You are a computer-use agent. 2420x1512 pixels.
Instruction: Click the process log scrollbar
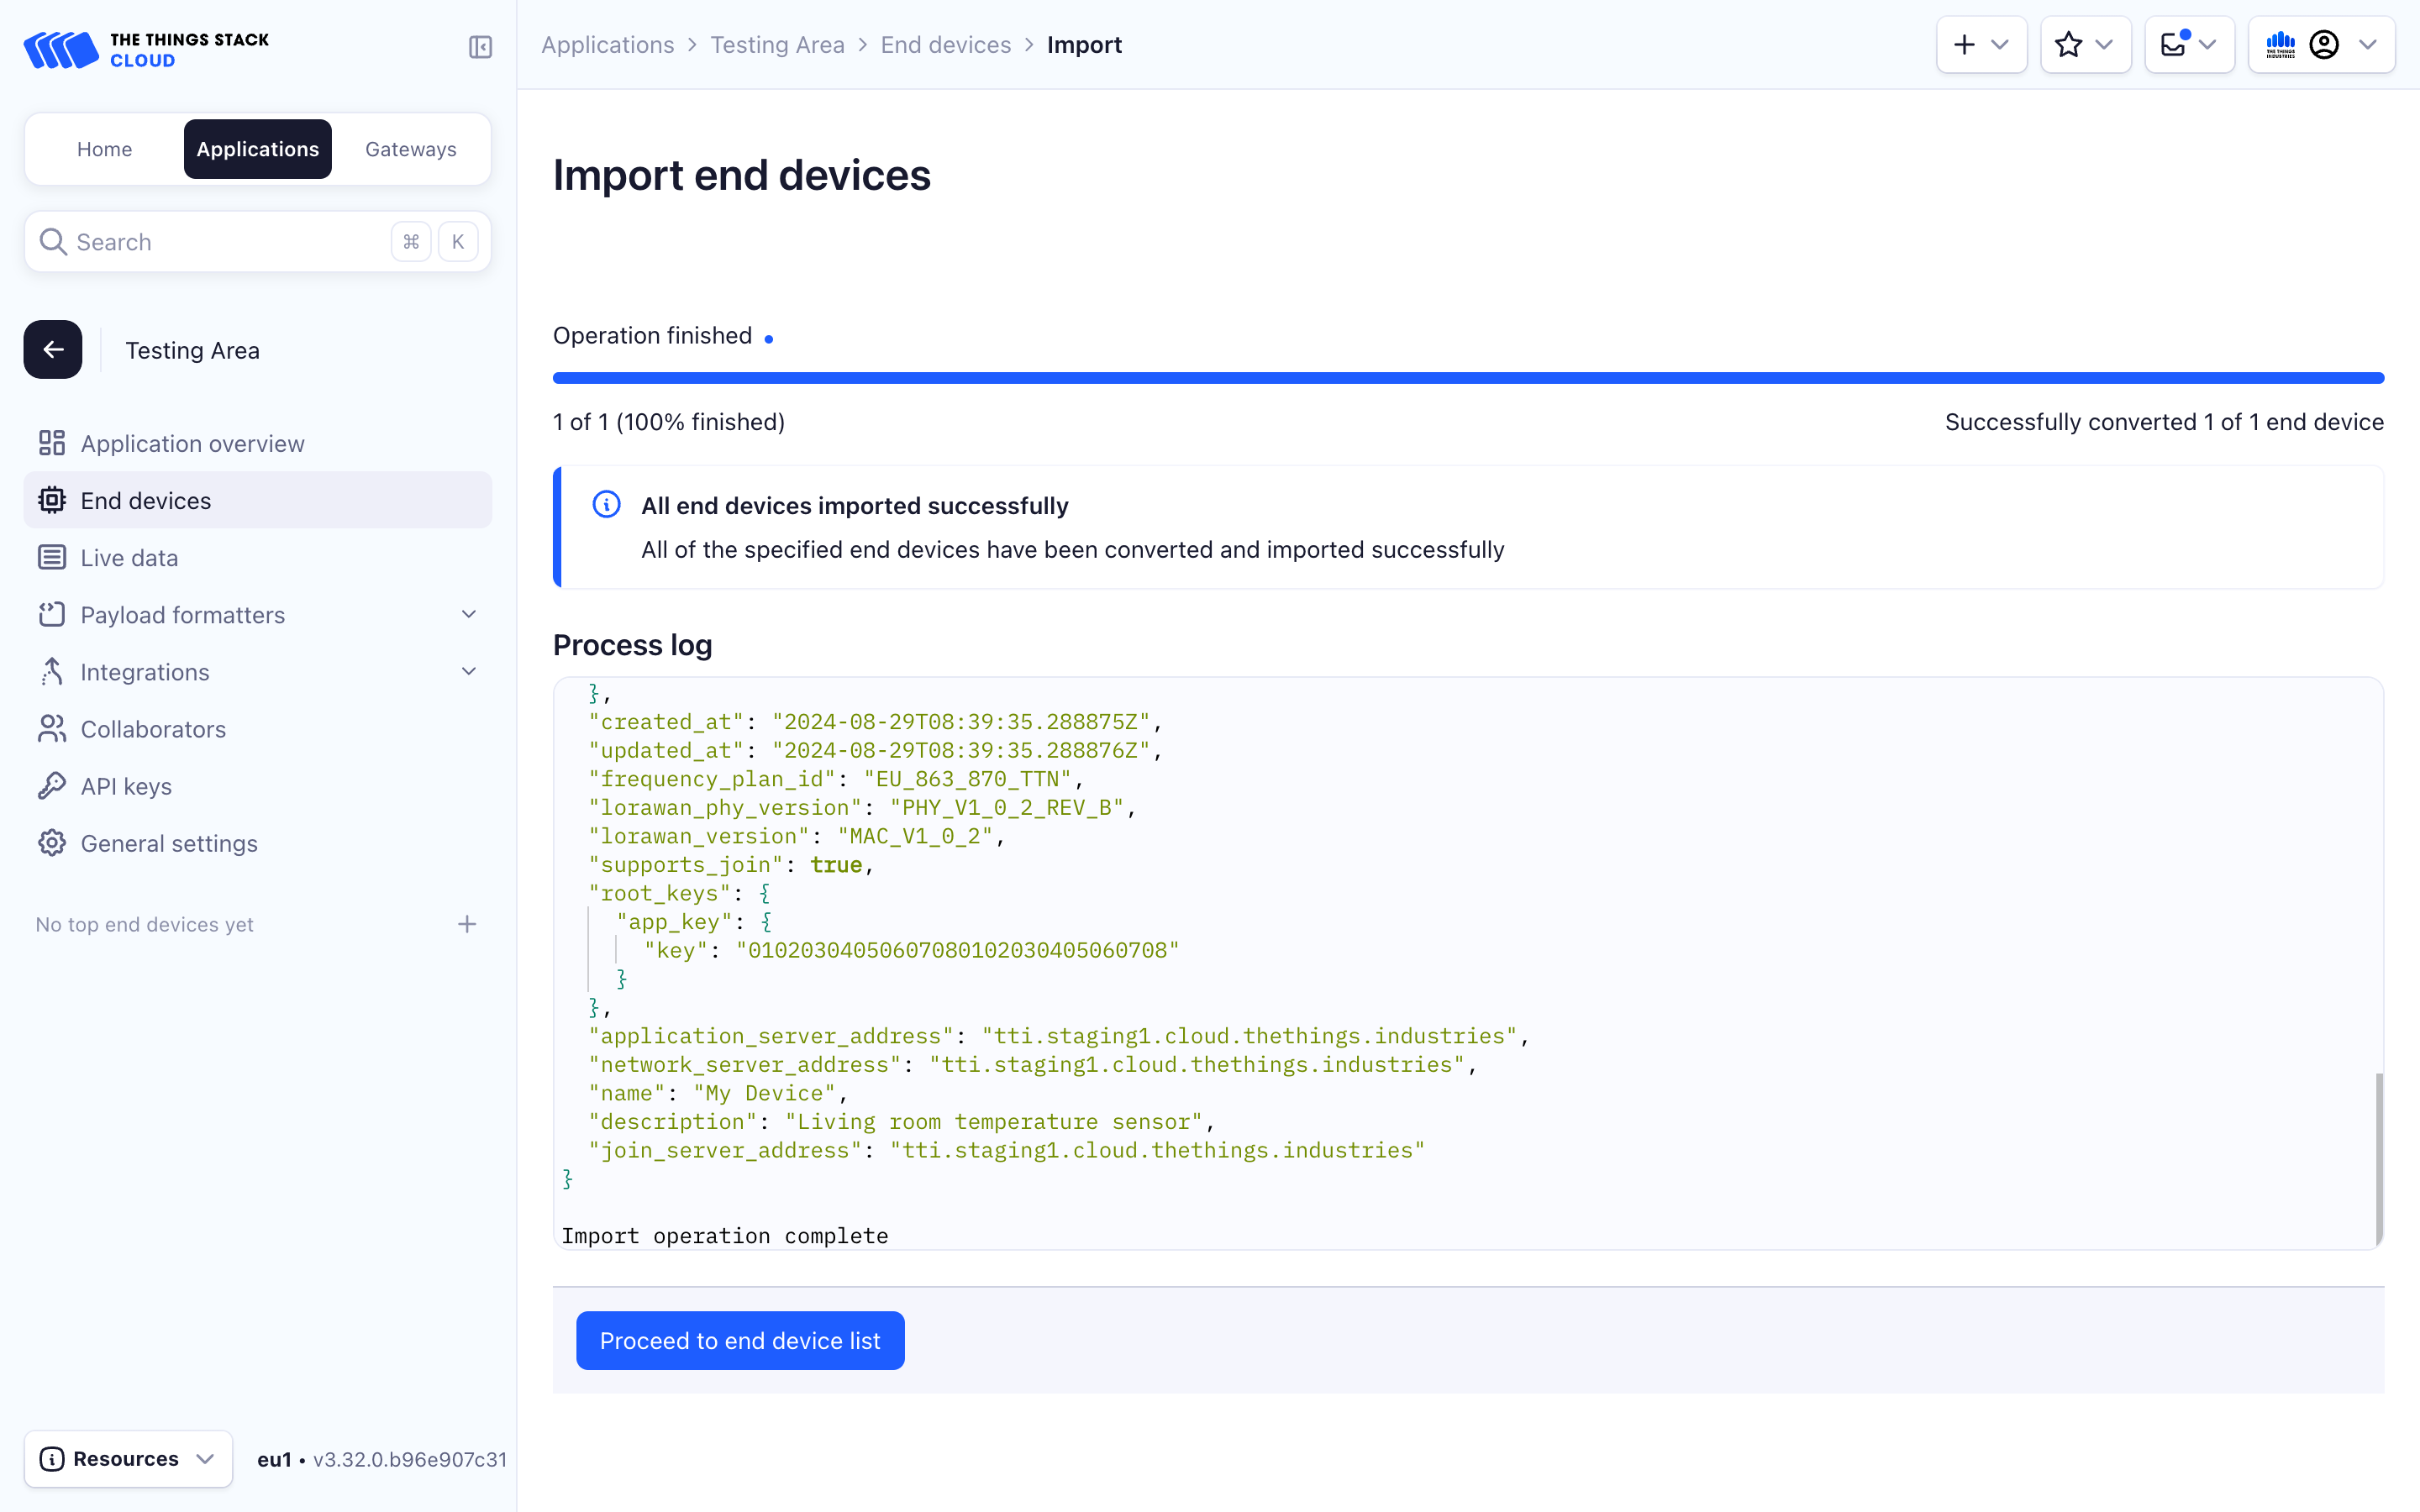[x=2378, y=1158]
